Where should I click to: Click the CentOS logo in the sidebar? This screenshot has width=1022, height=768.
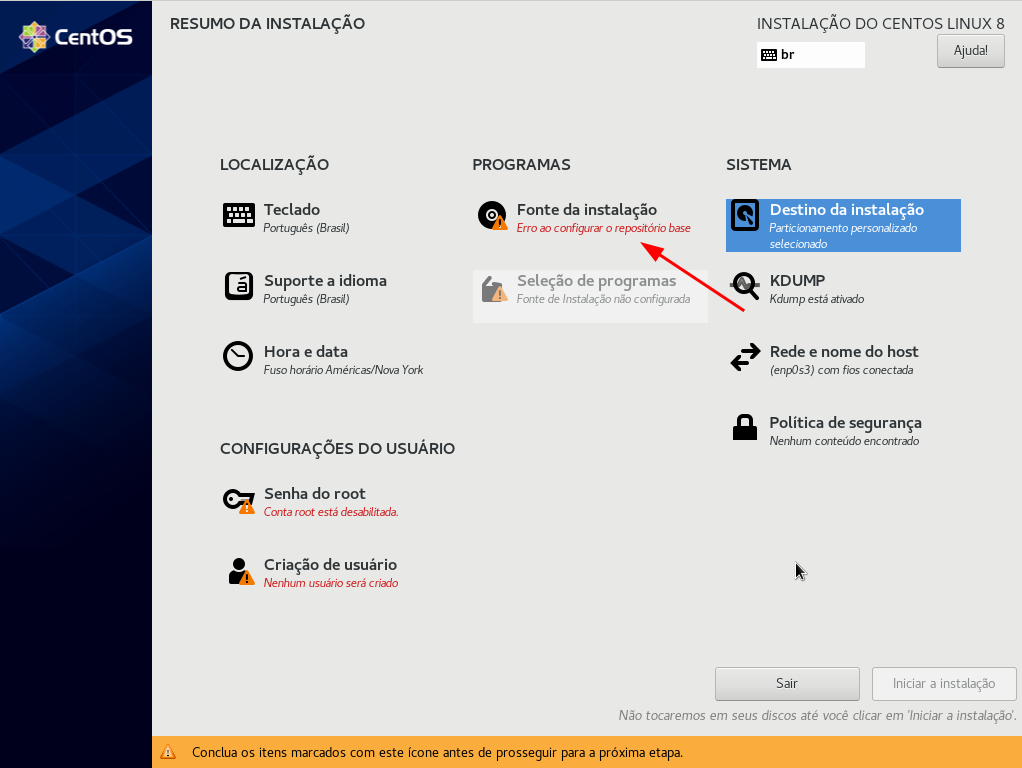(76, 37)
